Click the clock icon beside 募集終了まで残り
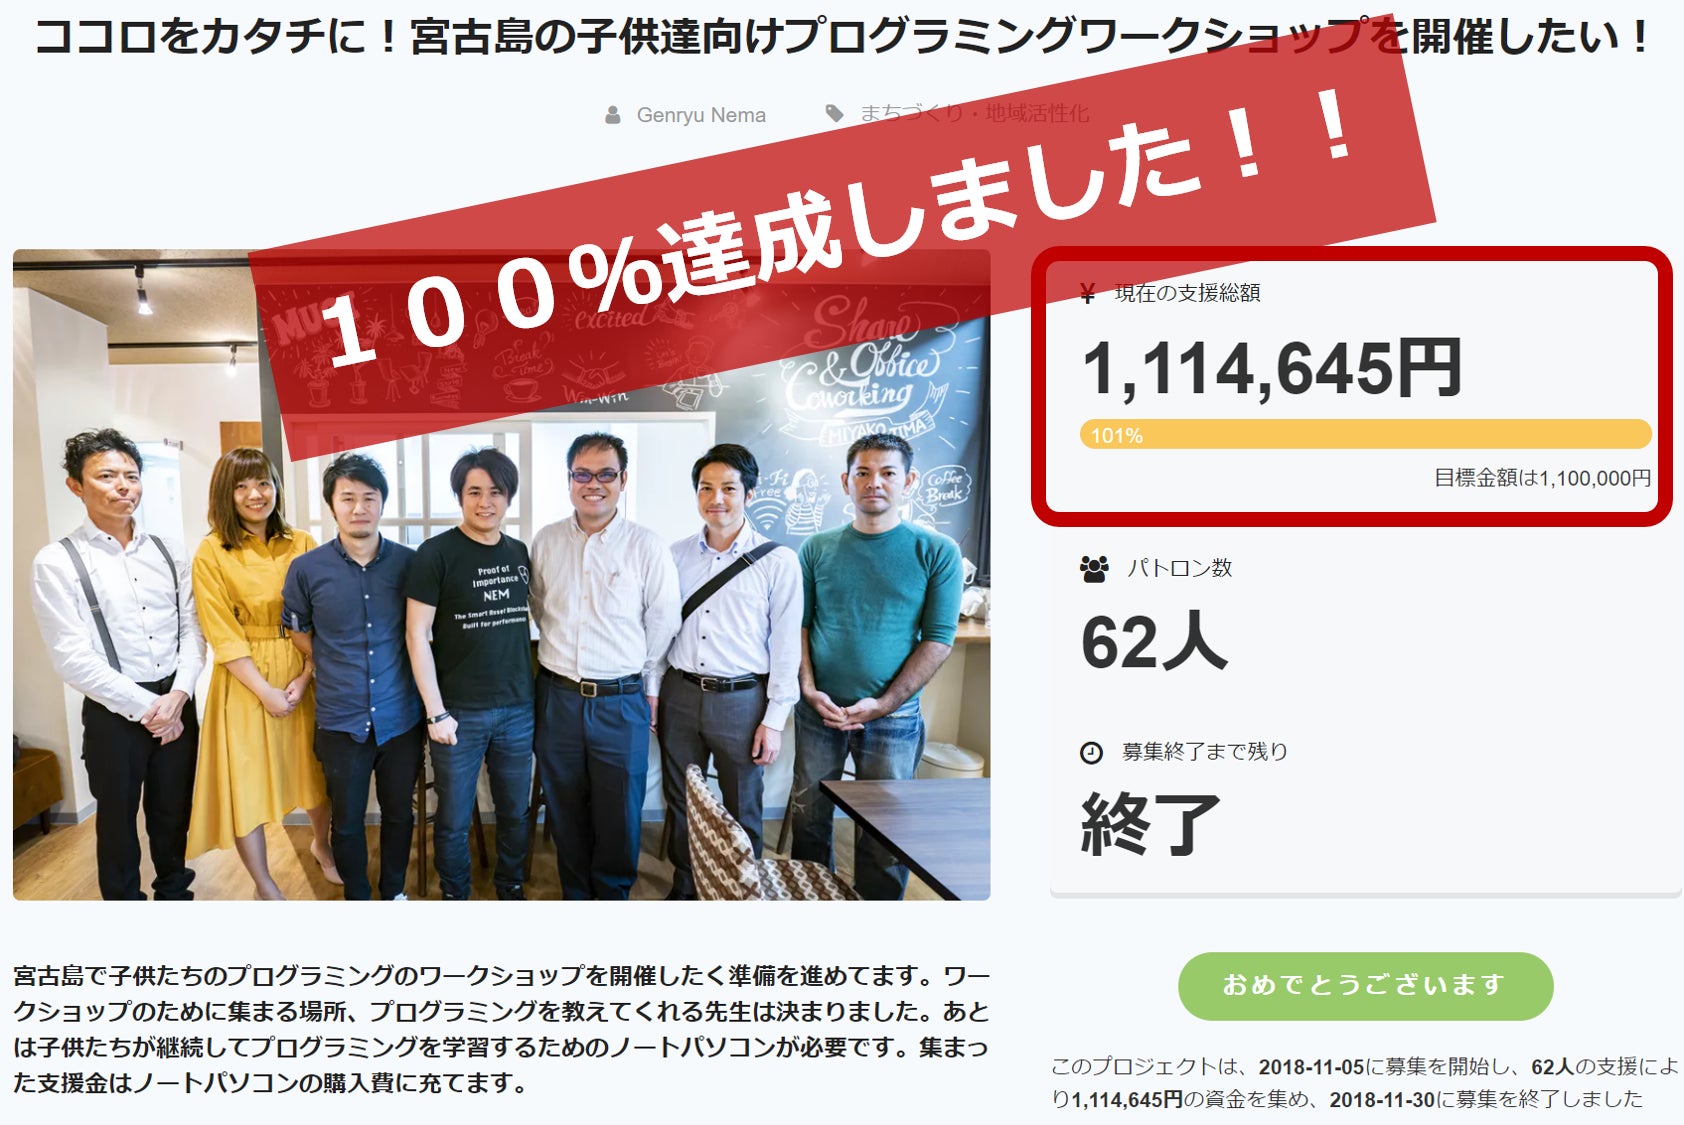This screenshot has width=1684, height=1125. coord(1091,753)
